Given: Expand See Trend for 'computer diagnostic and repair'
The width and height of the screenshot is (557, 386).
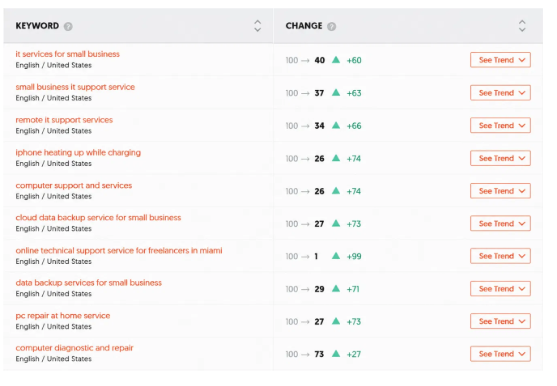Looking at the screenshot, I should [x=500, y=354].
